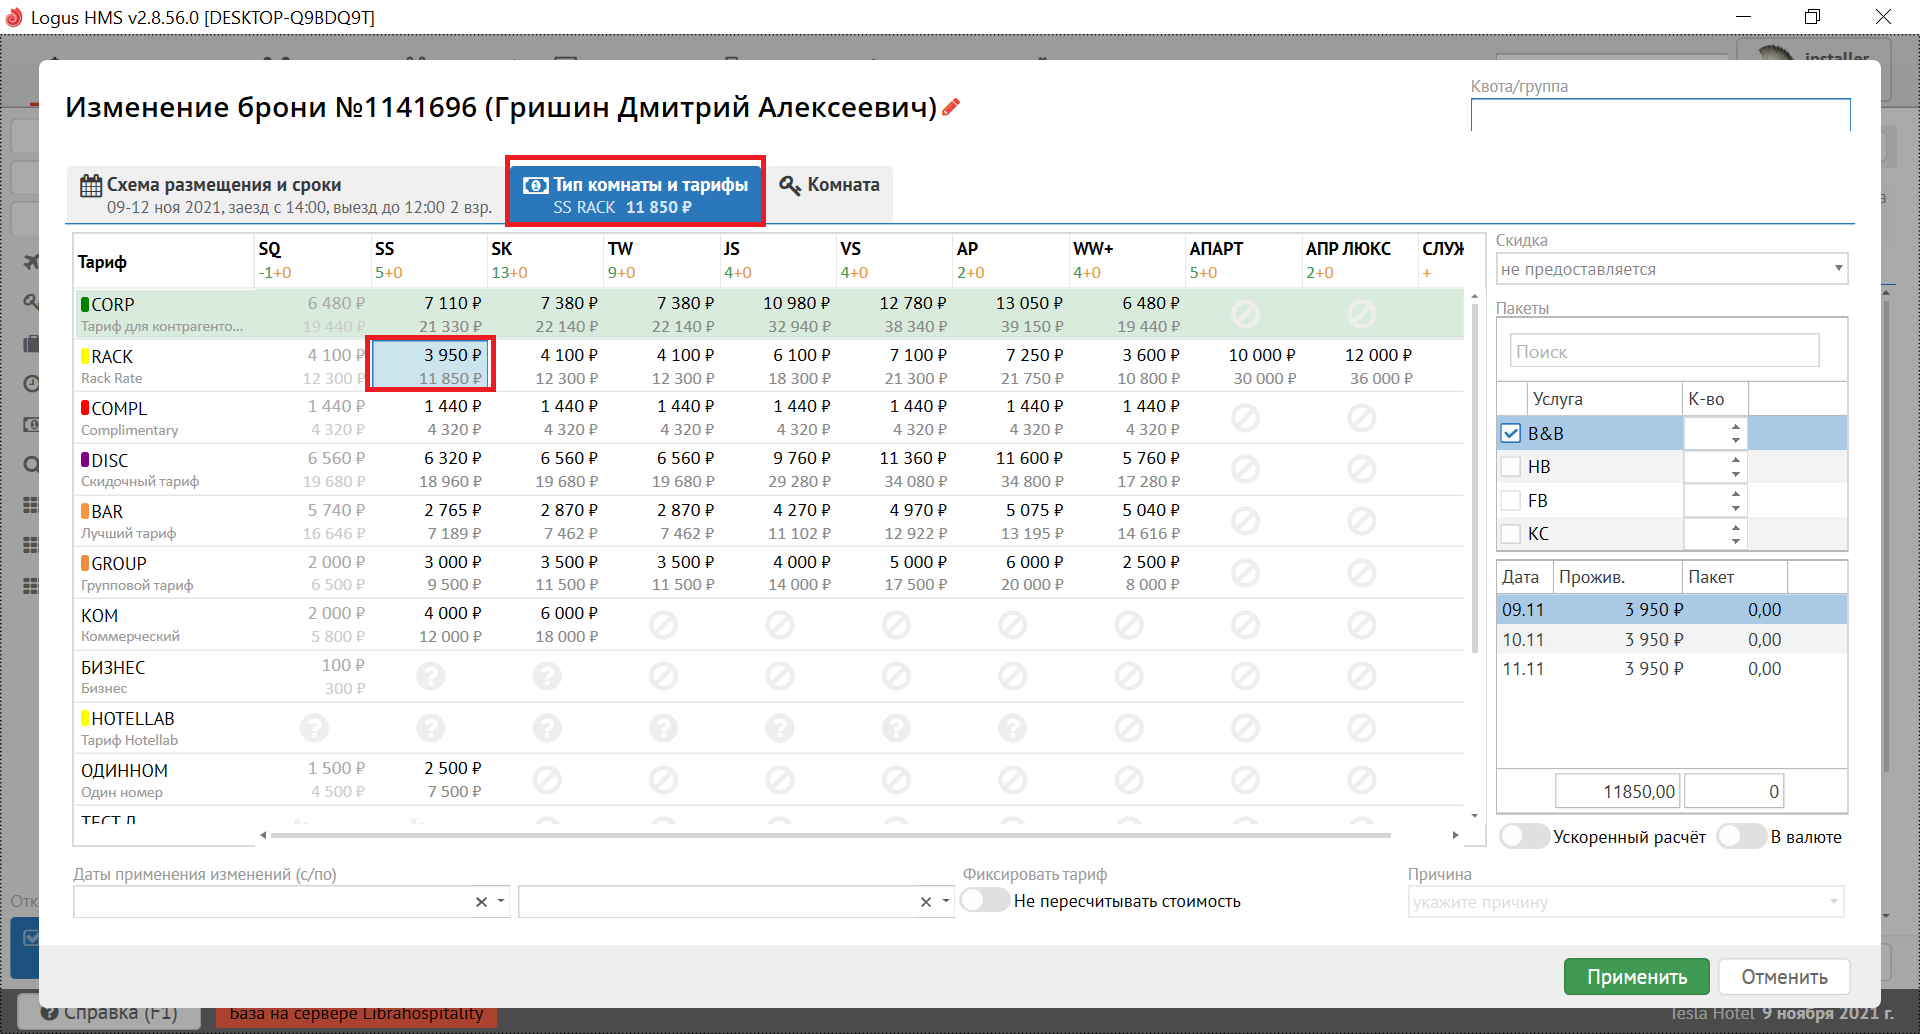Click unavailable icon for CORP АПАРТ rate
The image size is (1920, 1034).
pos(1245,314)
